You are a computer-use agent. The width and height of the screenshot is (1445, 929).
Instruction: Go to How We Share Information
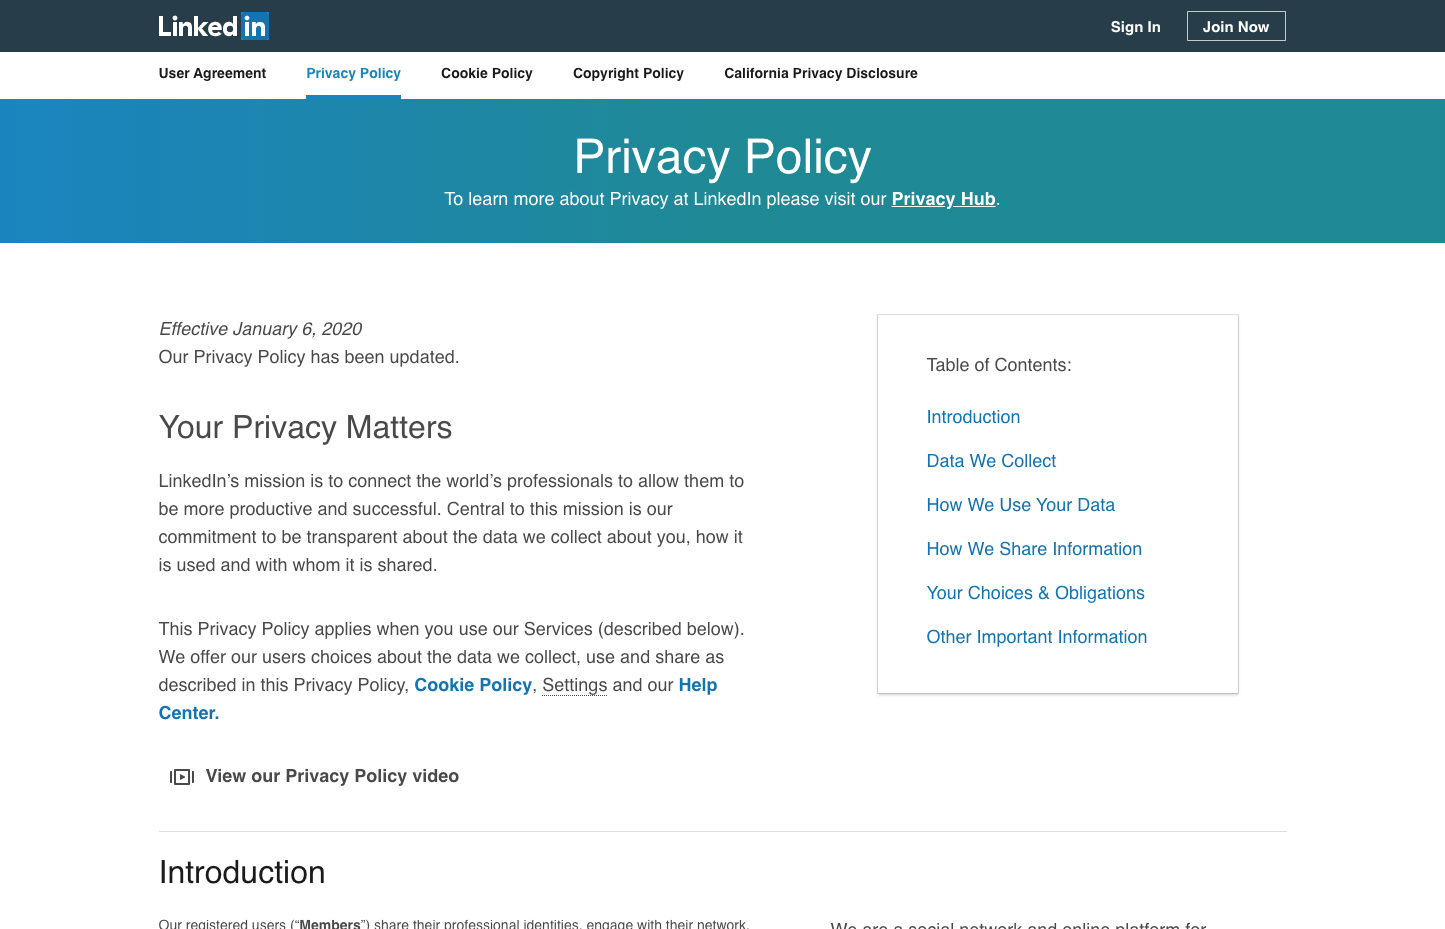(x=1034, y=549)
